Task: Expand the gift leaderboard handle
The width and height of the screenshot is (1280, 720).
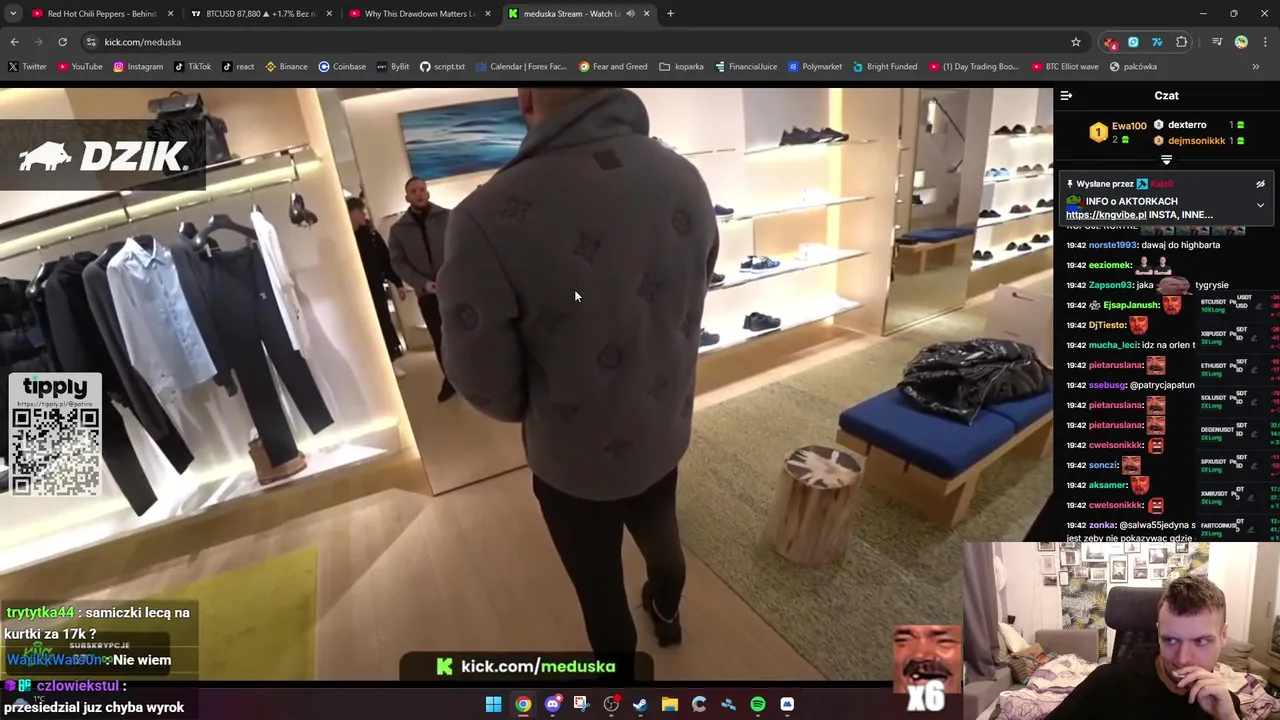Action: tap(1166, 160)
